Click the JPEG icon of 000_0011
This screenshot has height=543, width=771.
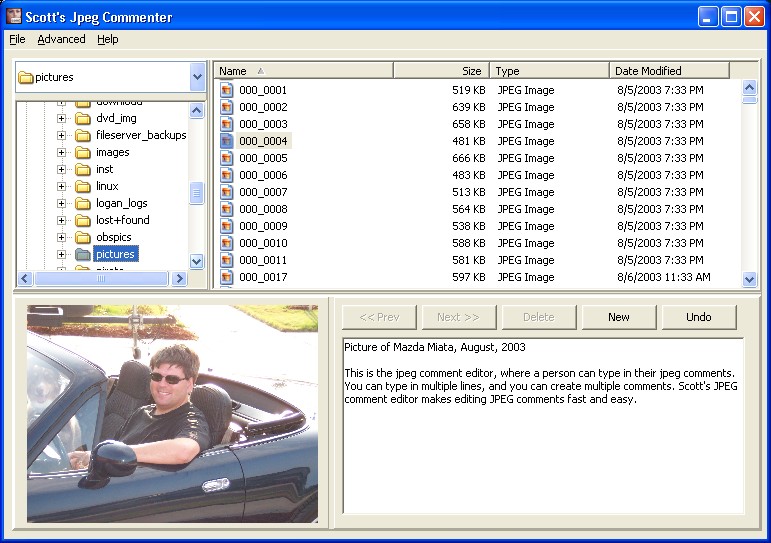[226, 260]
